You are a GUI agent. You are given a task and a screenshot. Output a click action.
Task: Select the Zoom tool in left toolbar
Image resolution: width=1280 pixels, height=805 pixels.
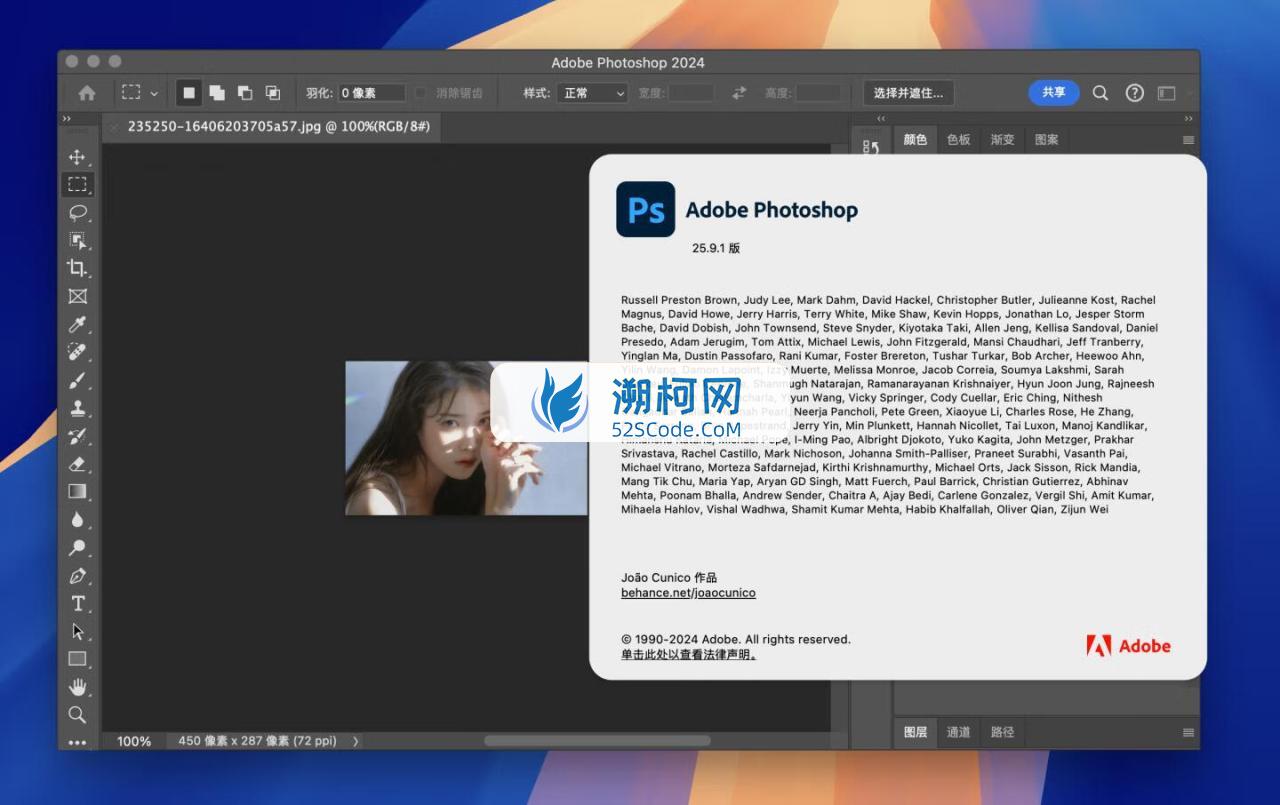pyautogui.click(x=77, y=714)
